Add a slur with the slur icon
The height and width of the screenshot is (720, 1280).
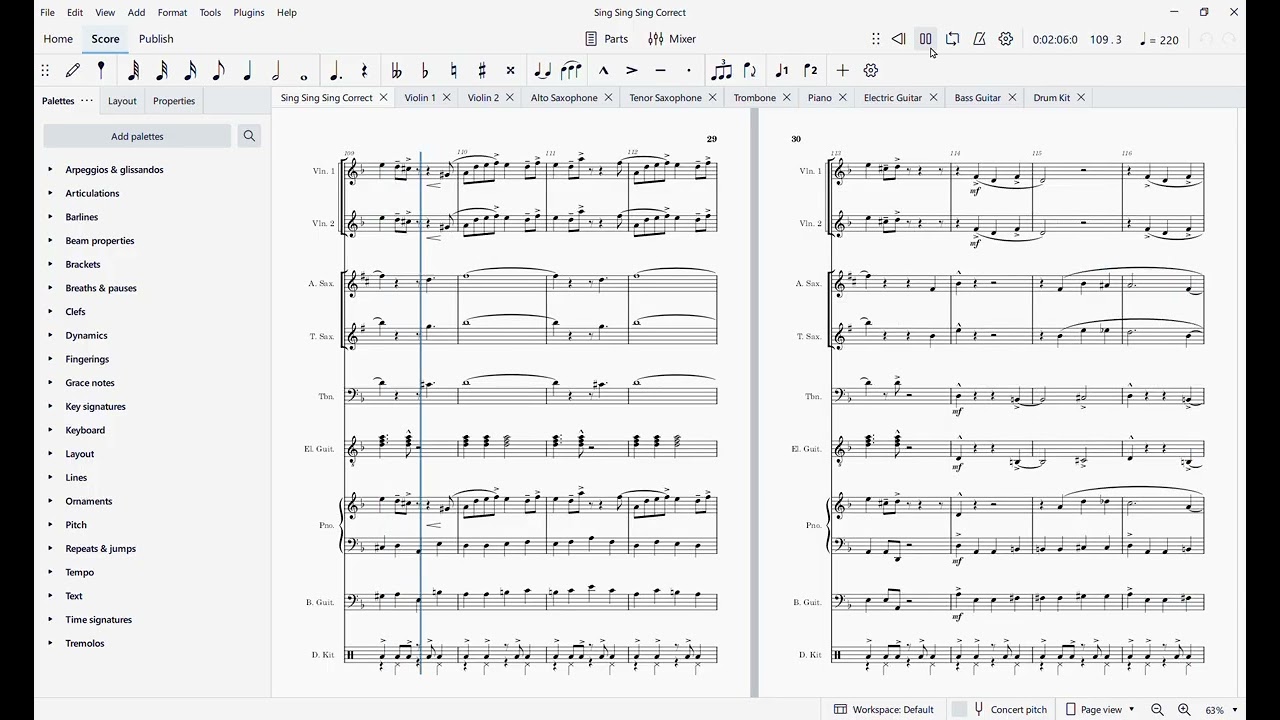572,71
